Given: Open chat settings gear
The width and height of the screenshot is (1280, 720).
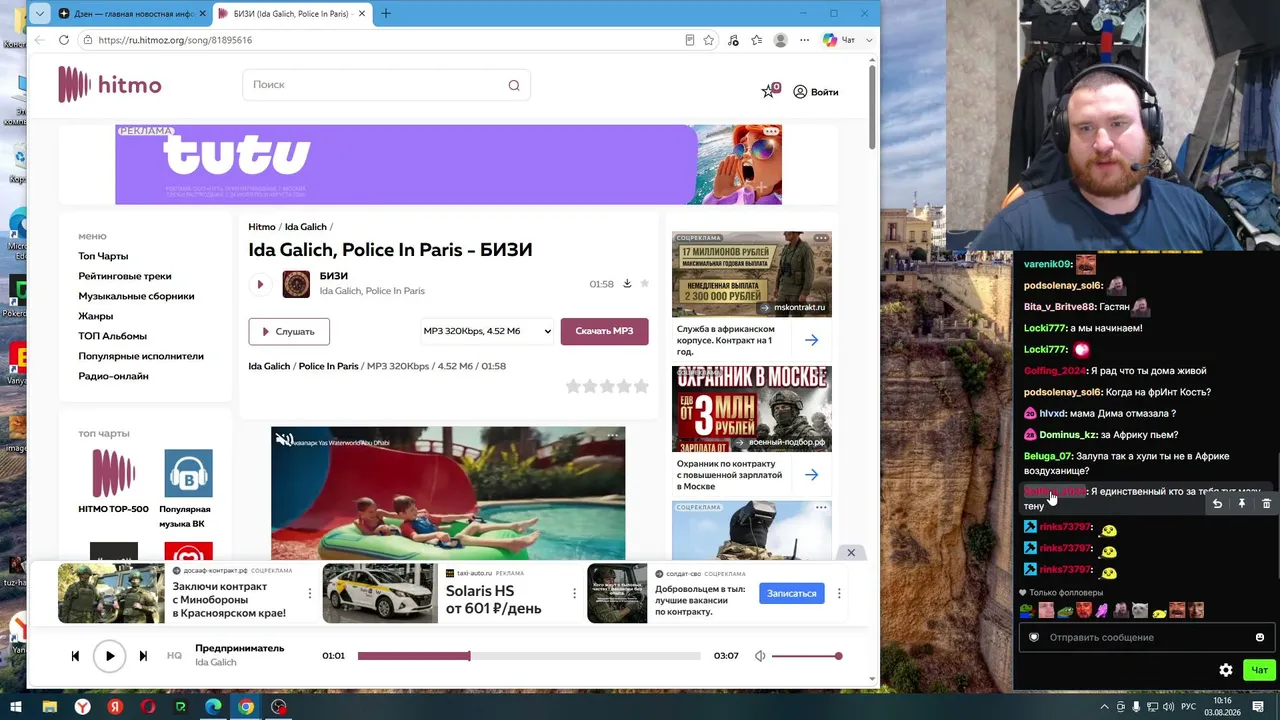Looking at the screenshot, I should [1226, 670].
